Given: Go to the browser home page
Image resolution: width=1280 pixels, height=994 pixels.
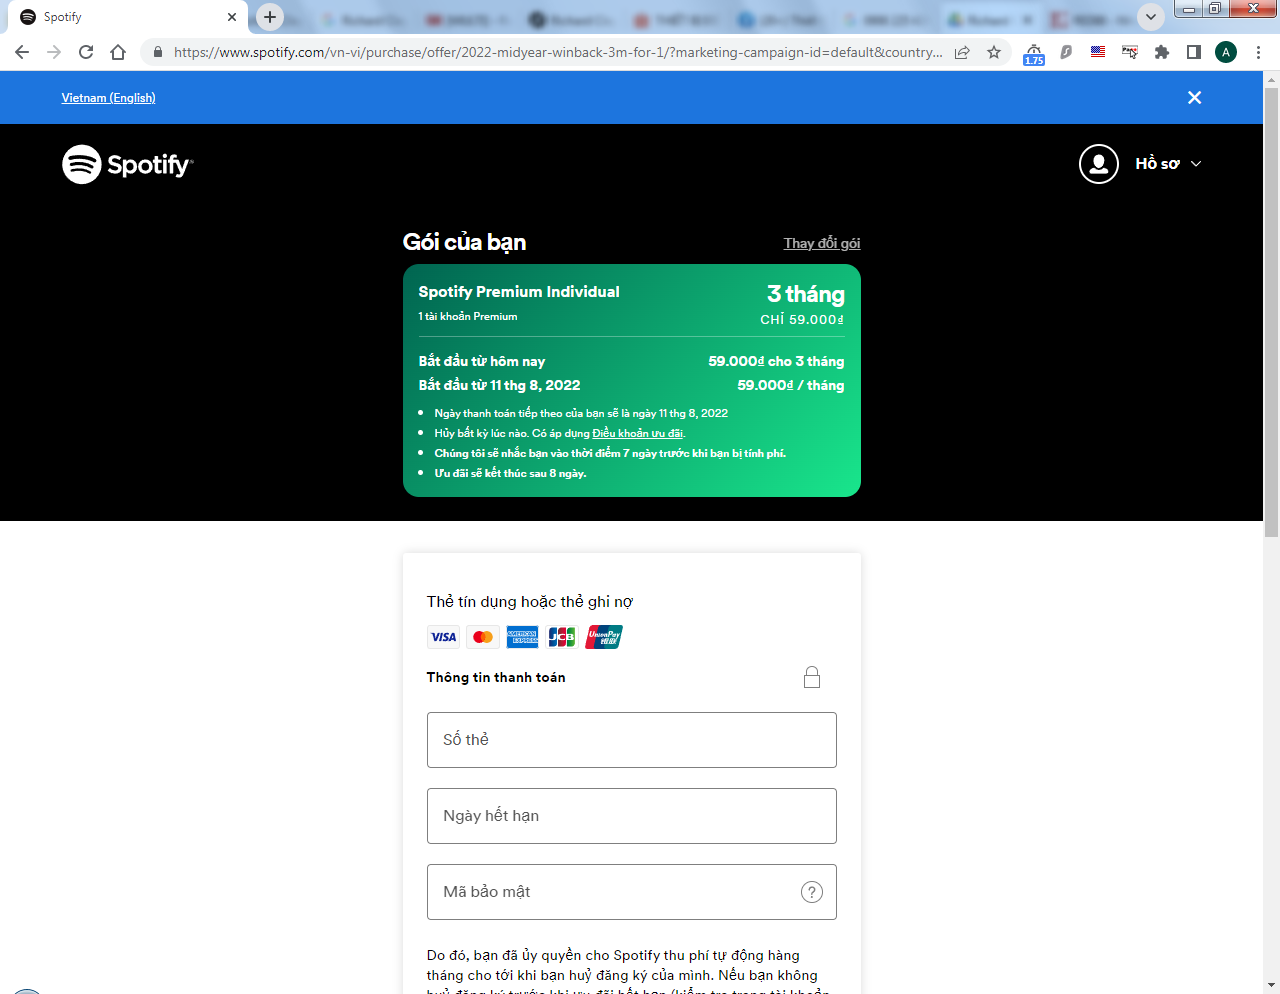Looking at the screenshot, I should pos(118,52).
